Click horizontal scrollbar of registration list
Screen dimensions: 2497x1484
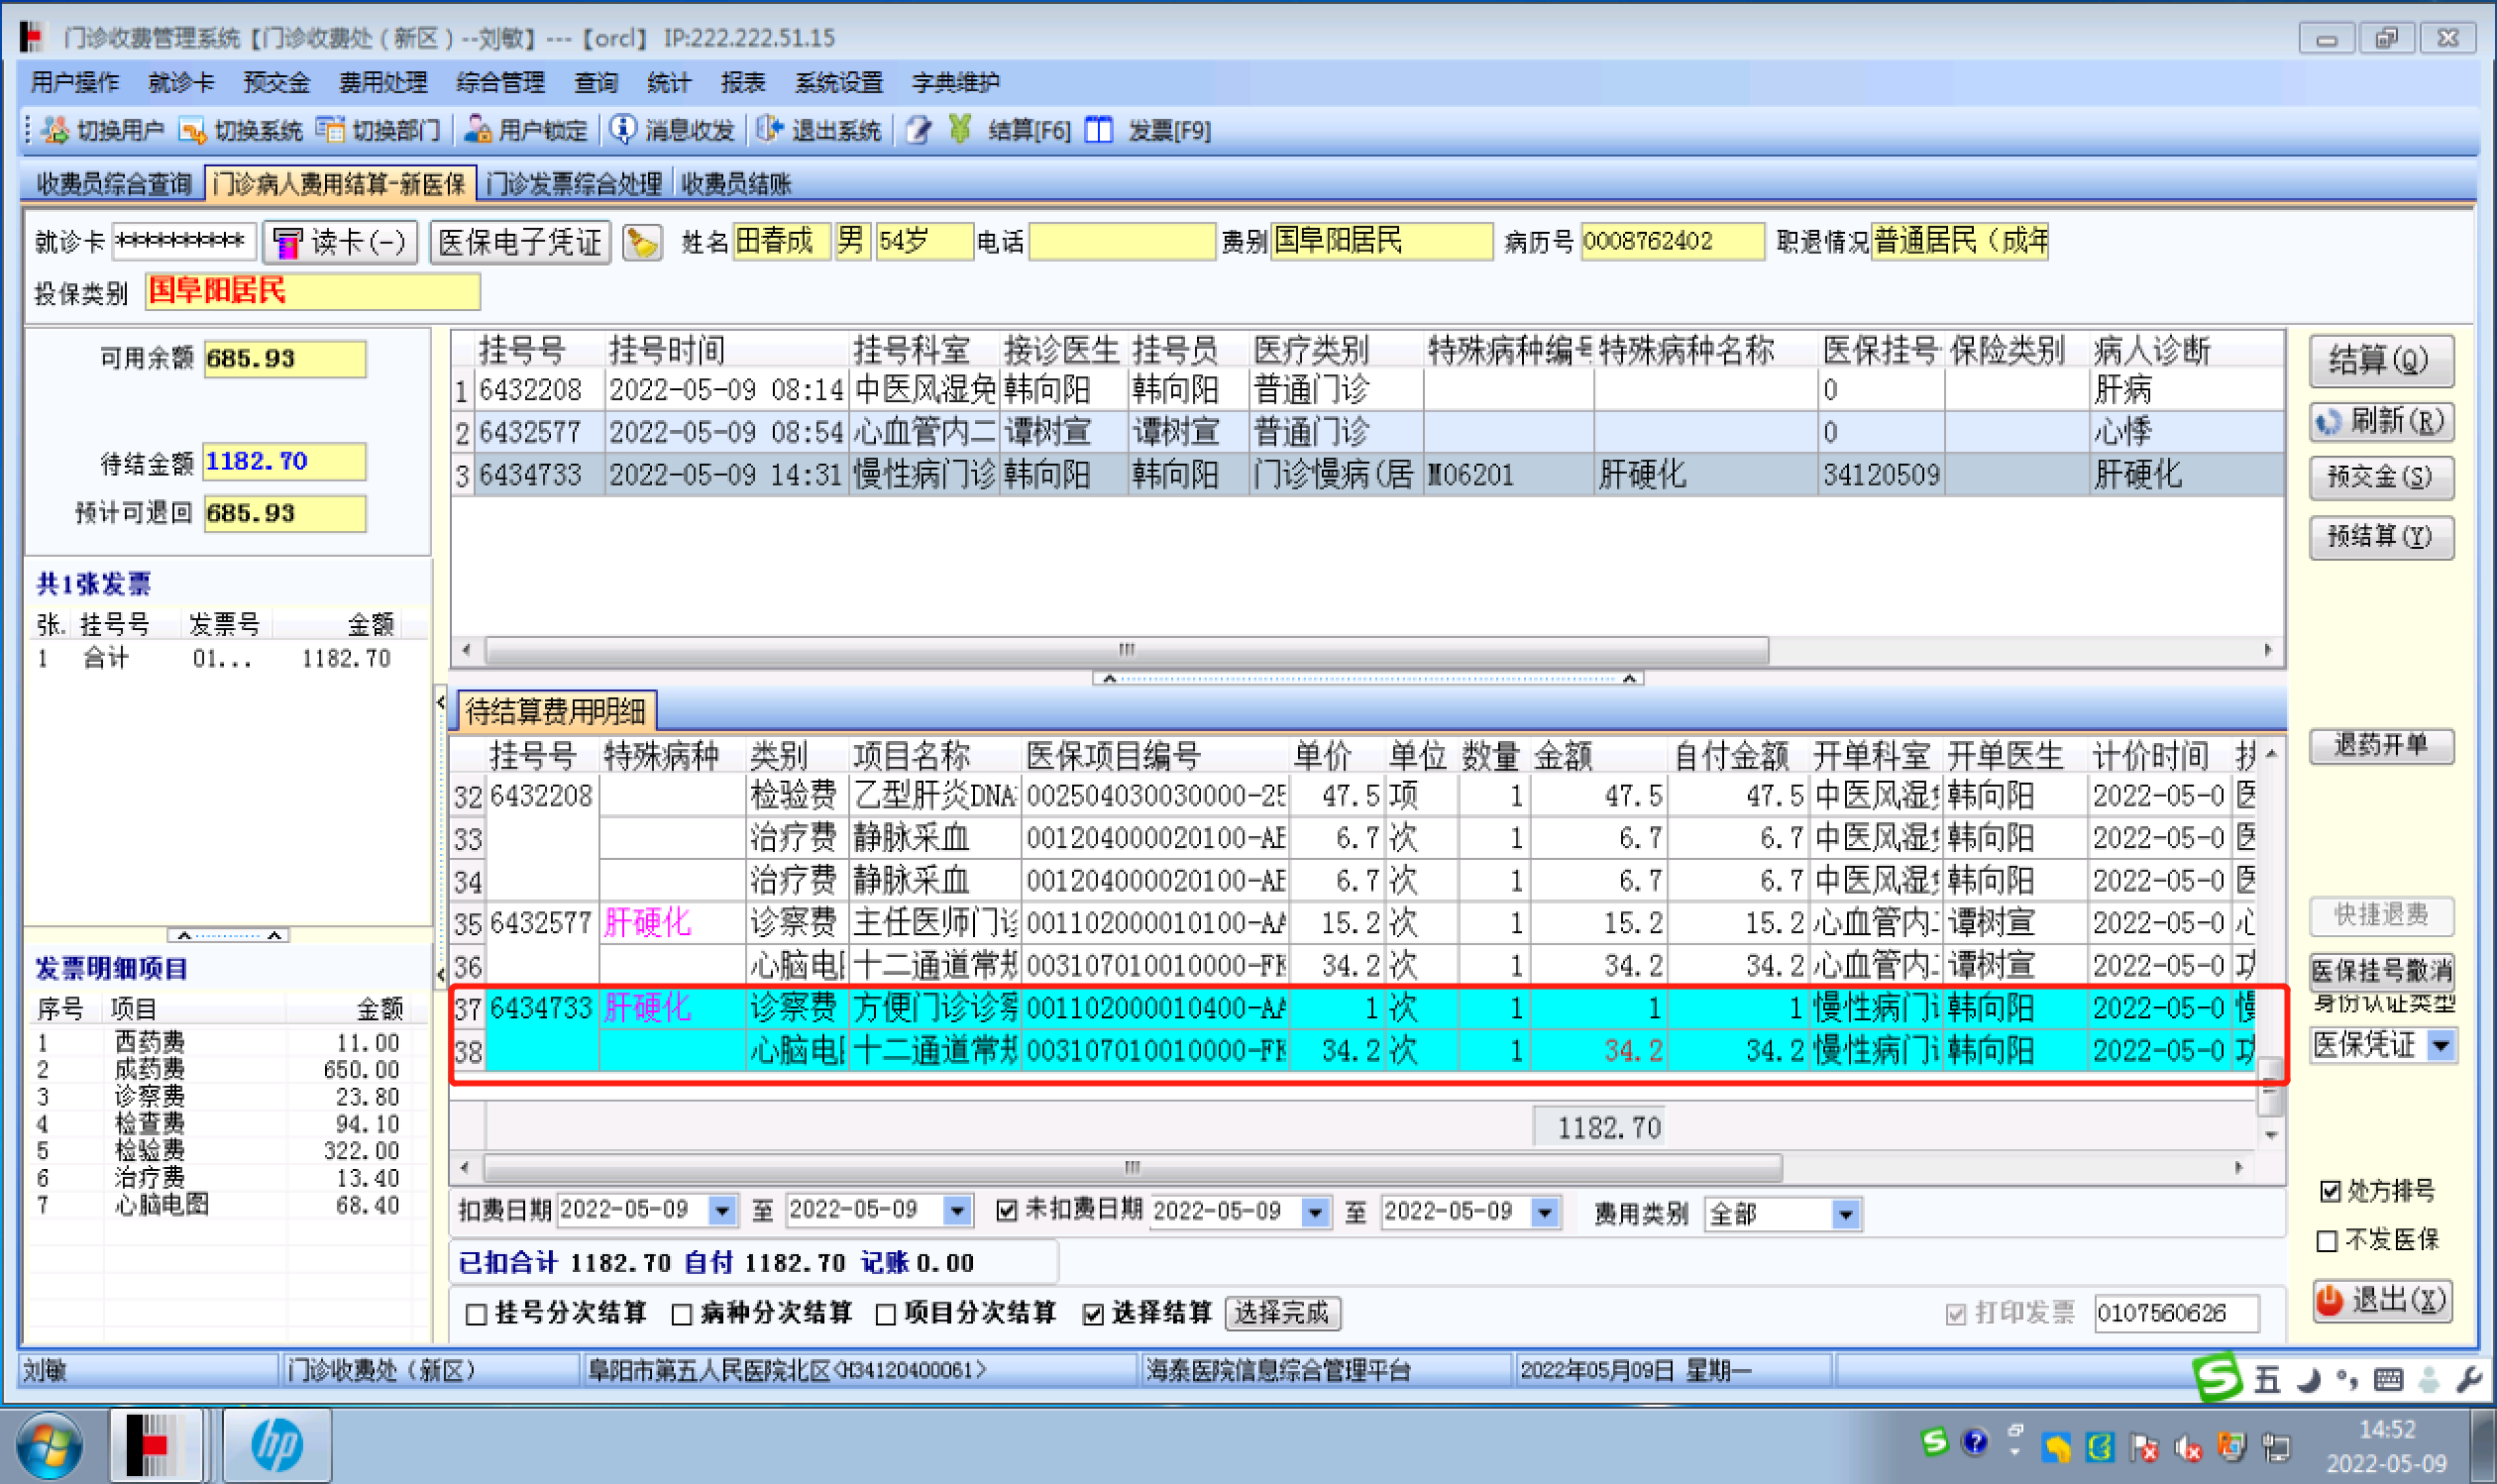[1126, 650]
